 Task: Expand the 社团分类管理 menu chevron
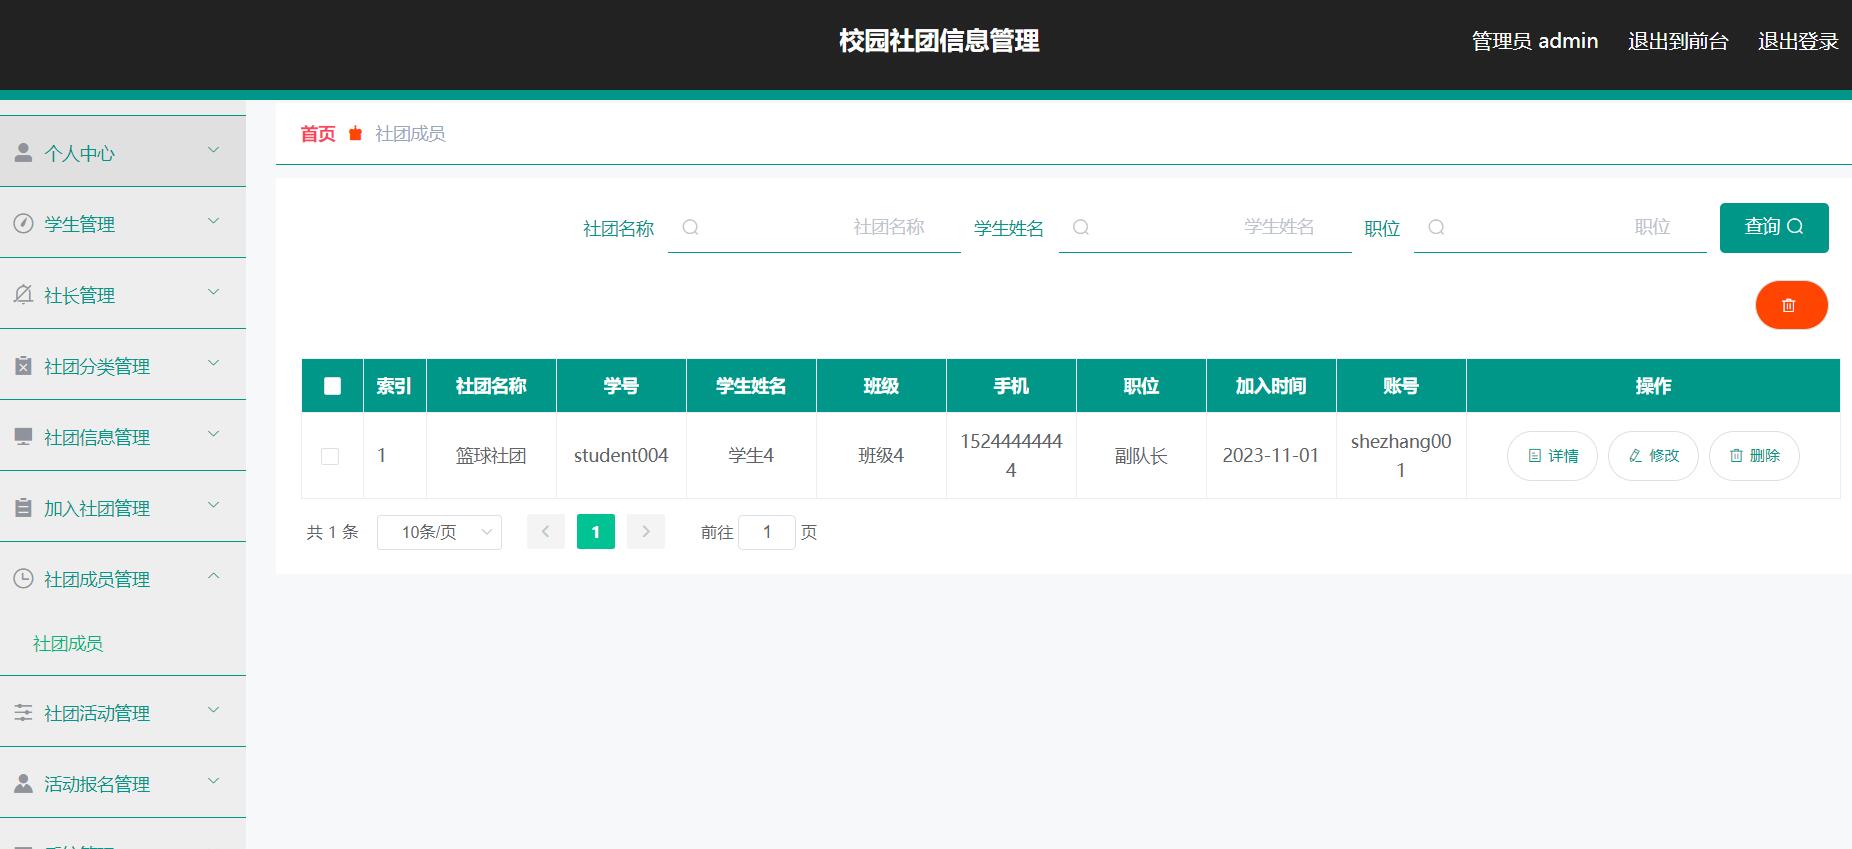coord(213,363)
